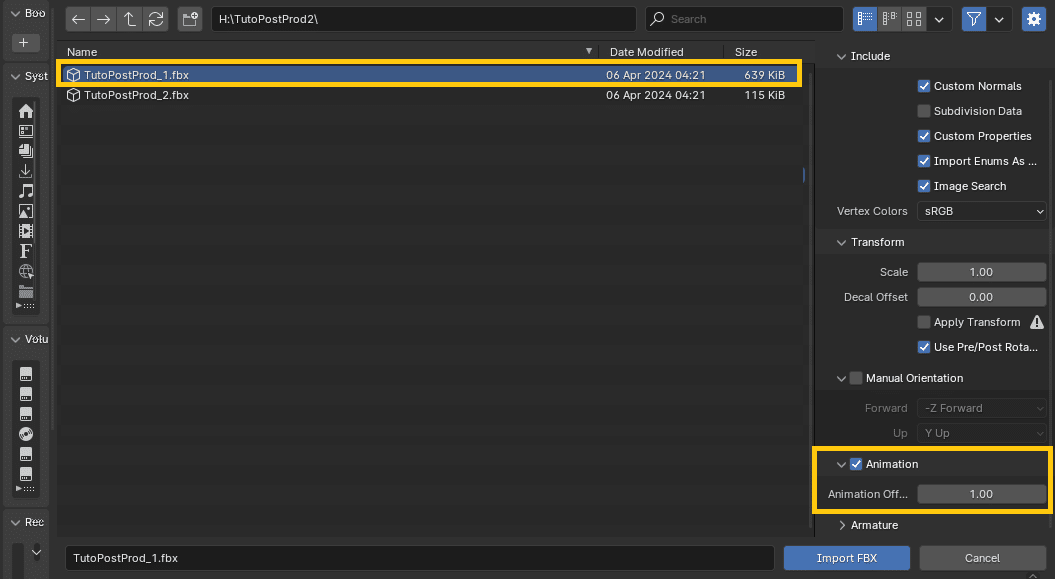This screenshot has width=1055, height=579.
Task: Enable the Subdivision Data checkbox
Action: pos(924,111)
